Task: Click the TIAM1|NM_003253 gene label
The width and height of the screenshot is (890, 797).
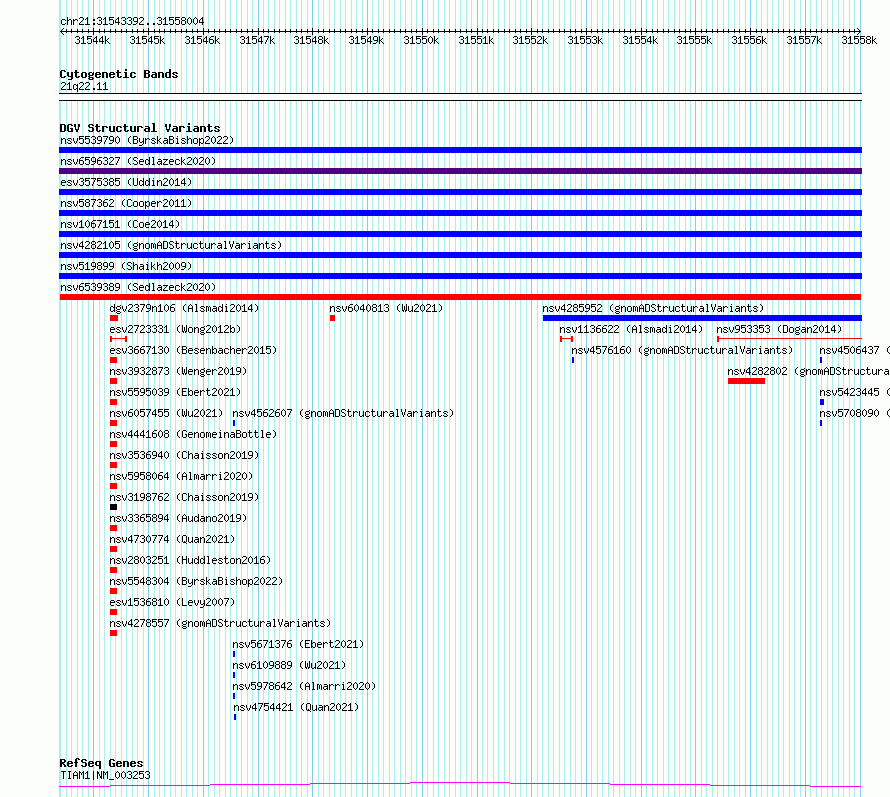Action: tap(105, 775)
